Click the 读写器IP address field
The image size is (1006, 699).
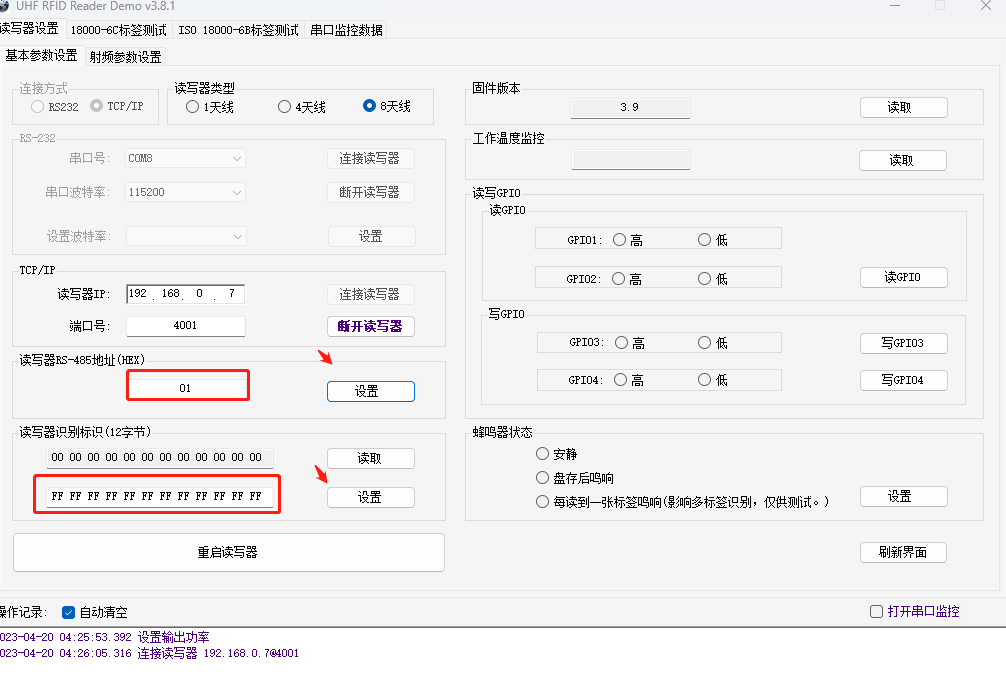(185, 293)
